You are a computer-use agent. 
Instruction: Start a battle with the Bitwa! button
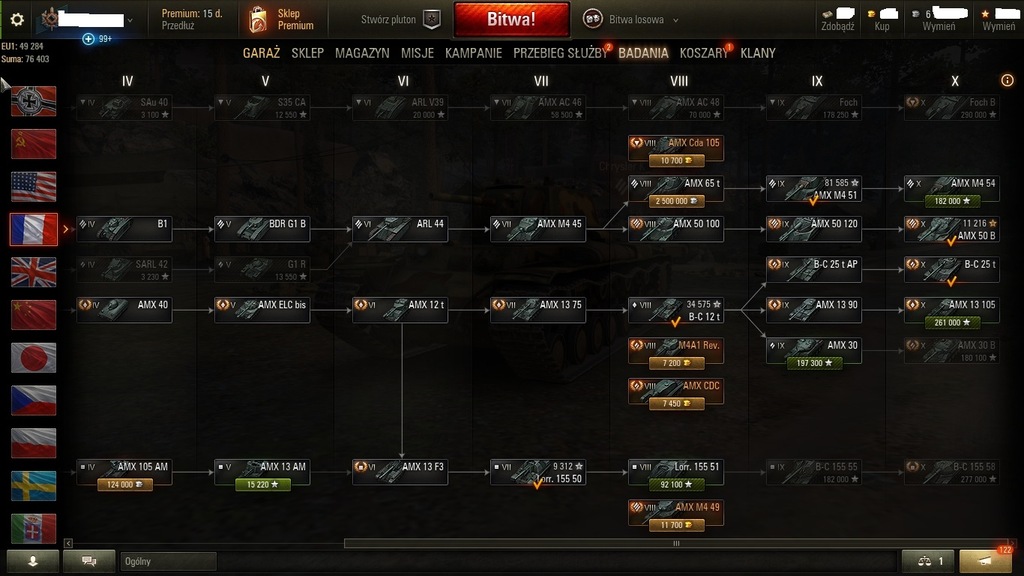511,19
